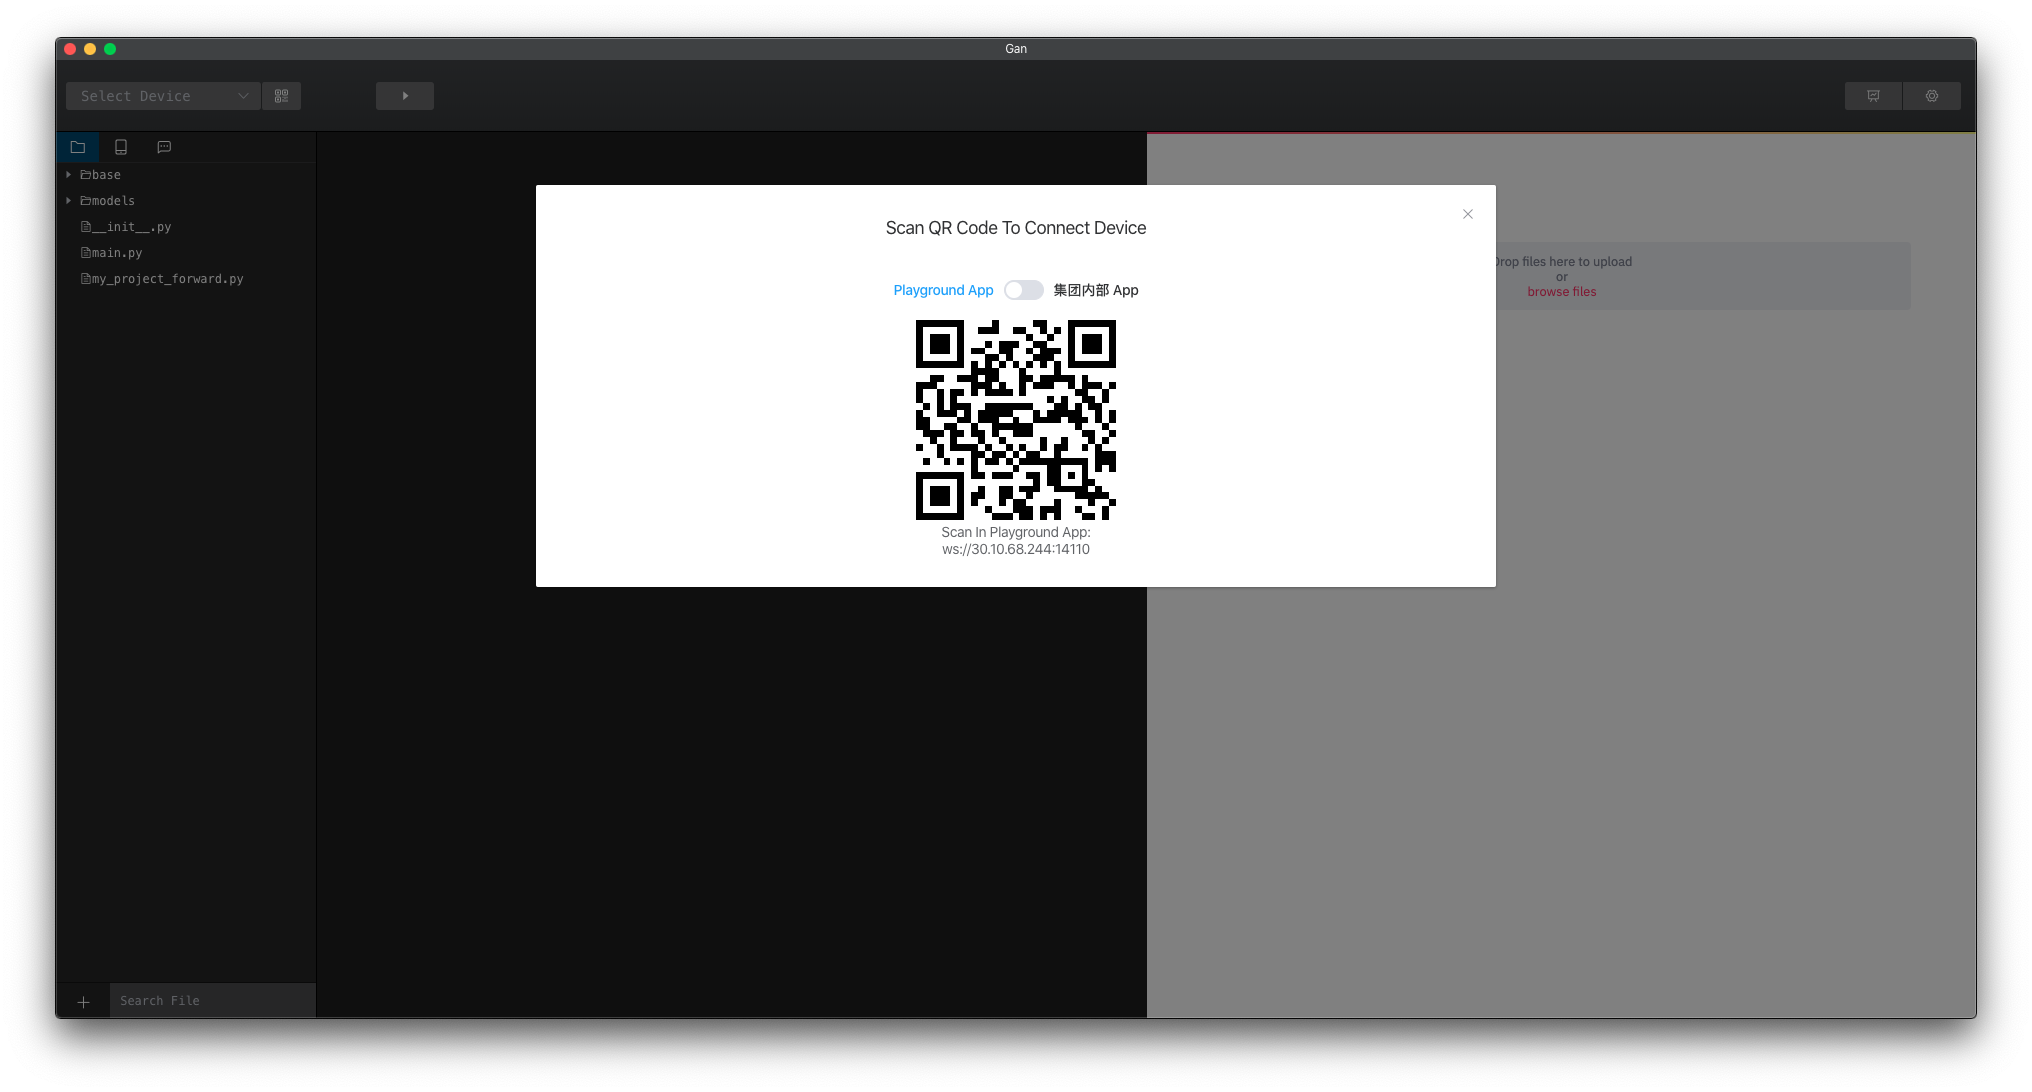The image size is (2032, 1092).
Task: Open main.py file
Action: pos(117,253)
